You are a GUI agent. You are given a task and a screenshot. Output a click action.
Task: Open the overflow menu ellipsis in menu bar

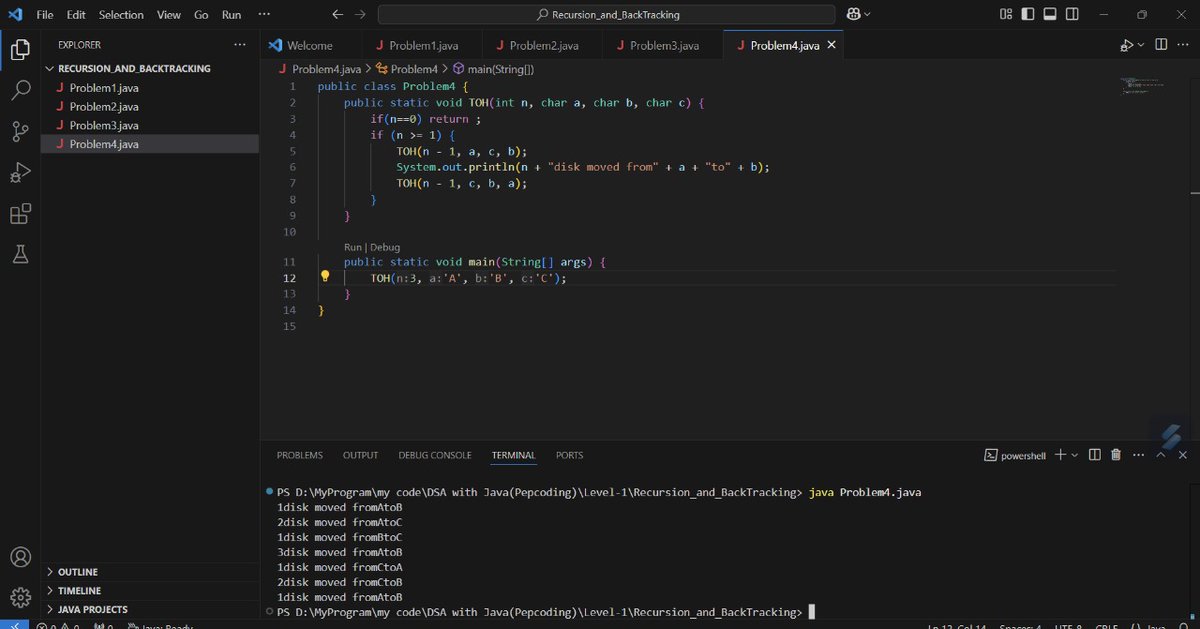point(264,15)
